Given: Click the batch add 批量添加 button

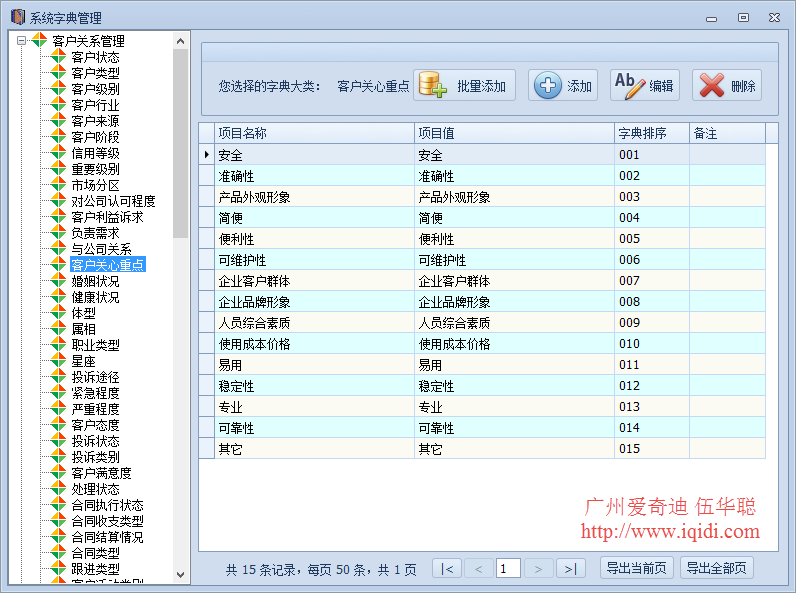Looking at the screenshot, I should (464, 85).
